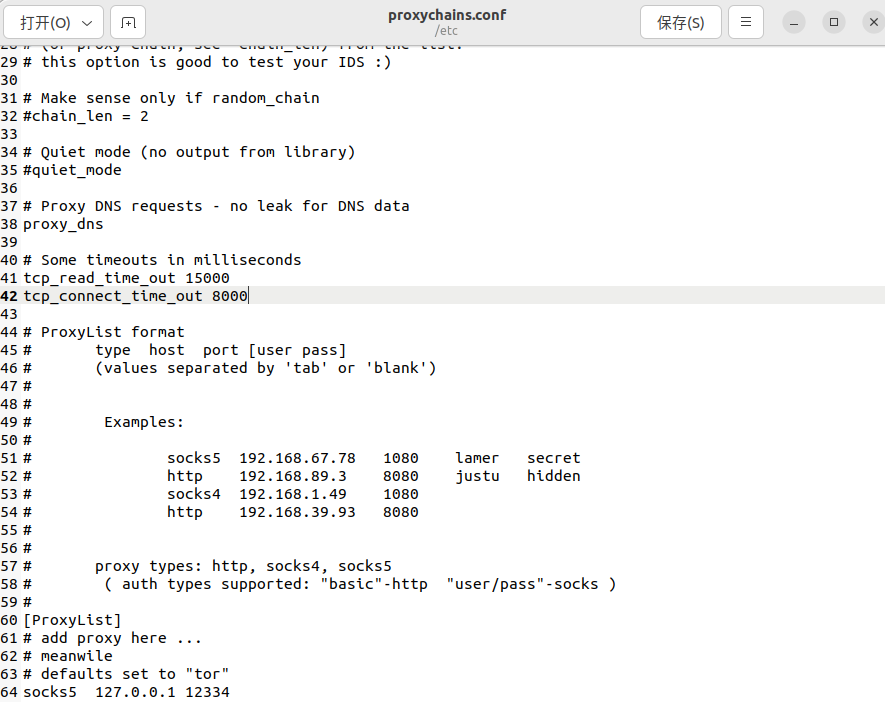
Task: Place cursor on tcp_read_time_out 15000
Action: pyautogui.click(x=126, y=278)
